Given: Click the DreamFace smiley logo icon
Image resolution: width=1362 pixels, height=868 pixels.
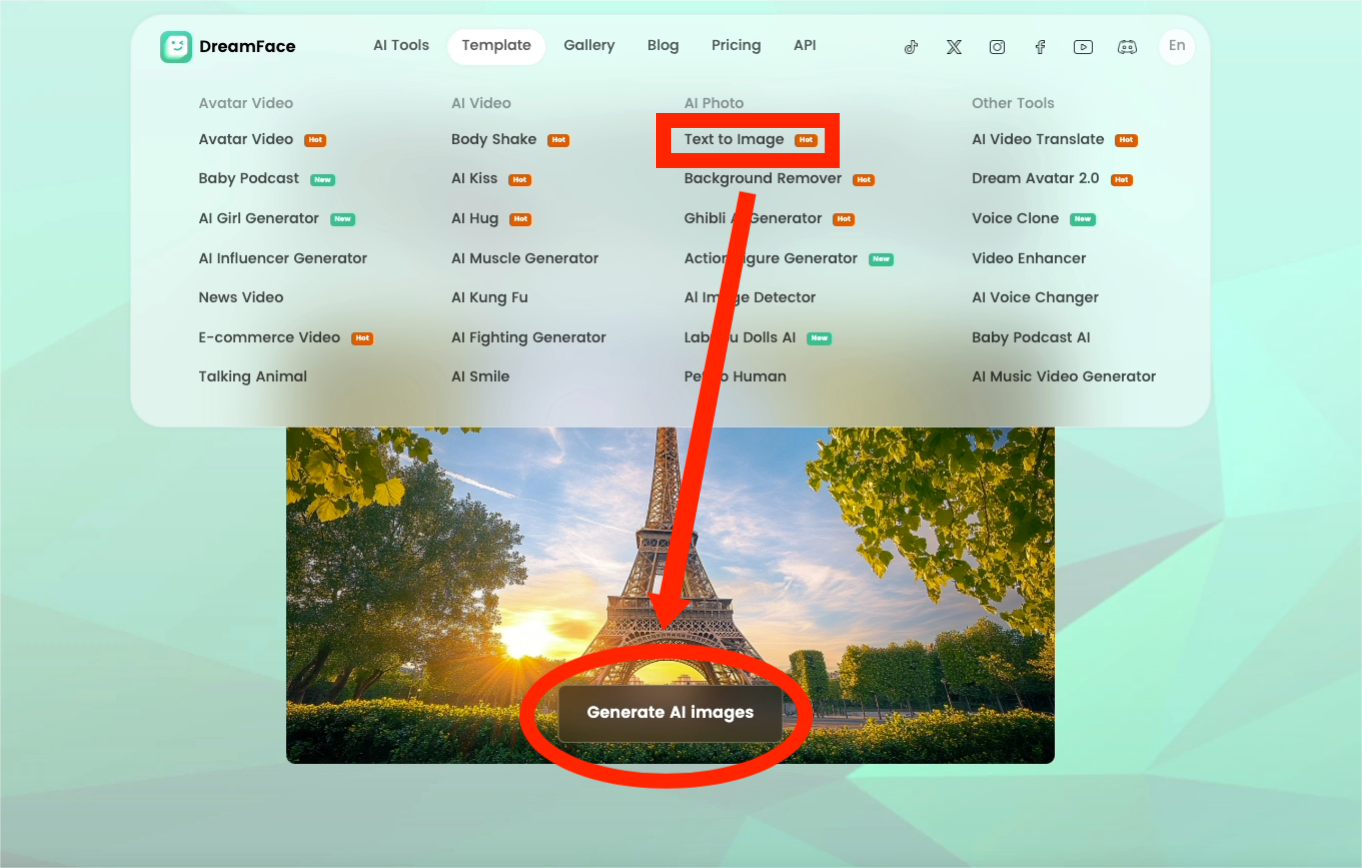Looking at the screenshot, I should tap(176, 47).
